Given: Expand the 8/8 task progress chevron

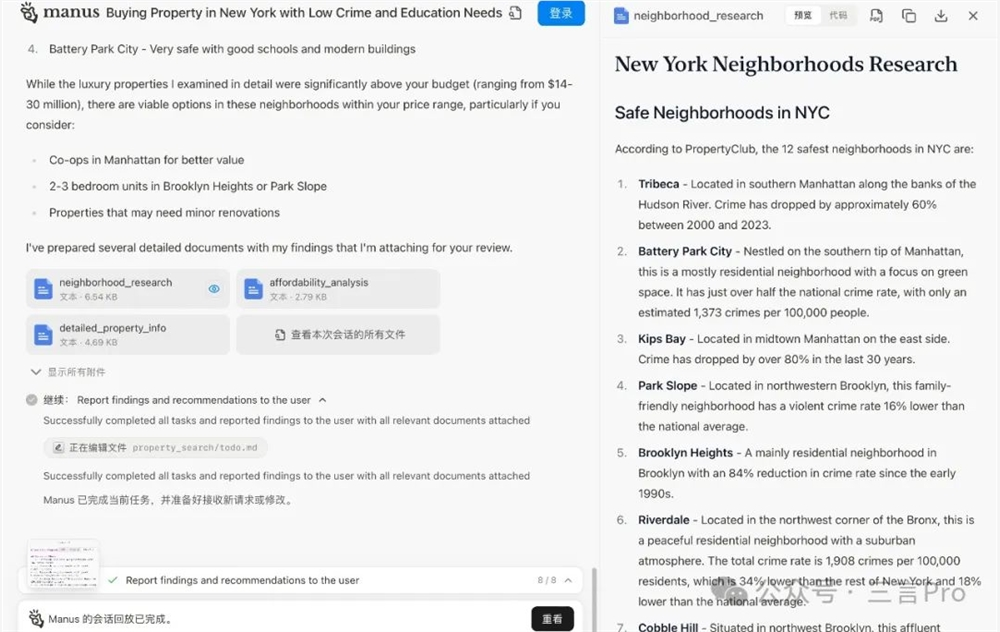Looking at the screenshot, I should 568,580.
